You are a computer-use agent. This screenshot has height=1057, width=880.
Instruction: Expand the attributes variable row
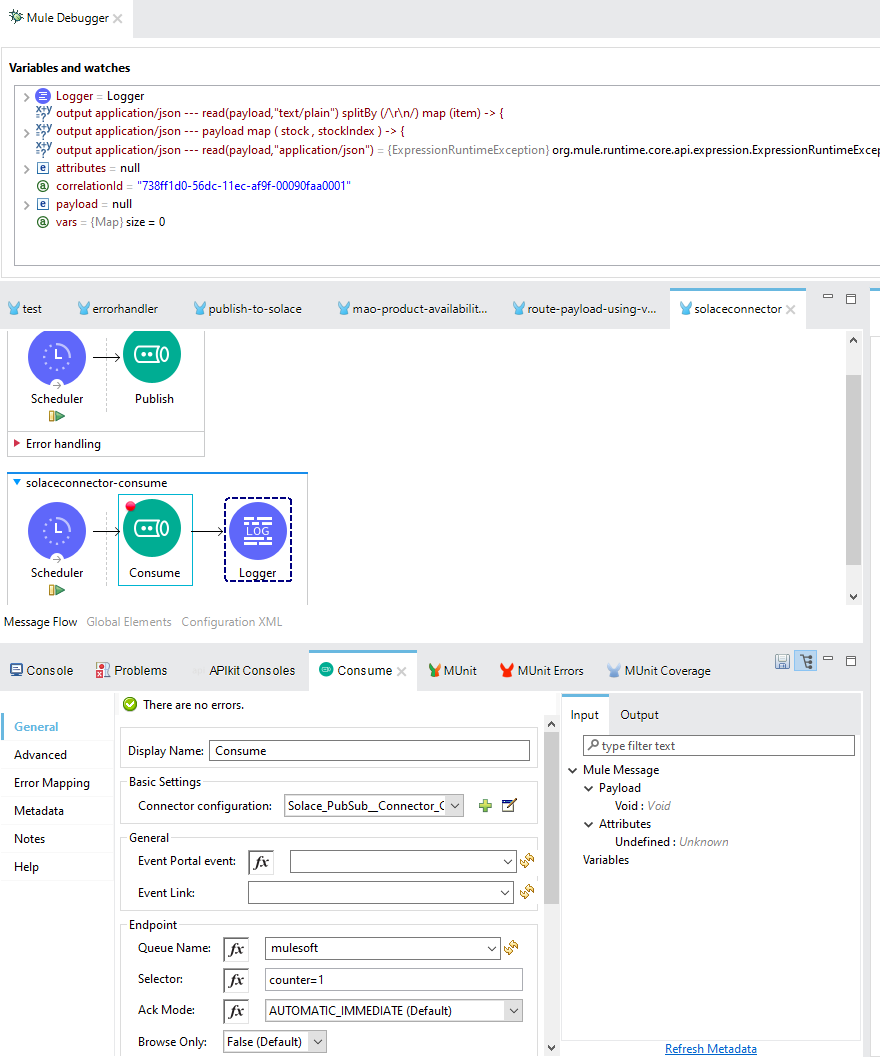coord(26,169)
